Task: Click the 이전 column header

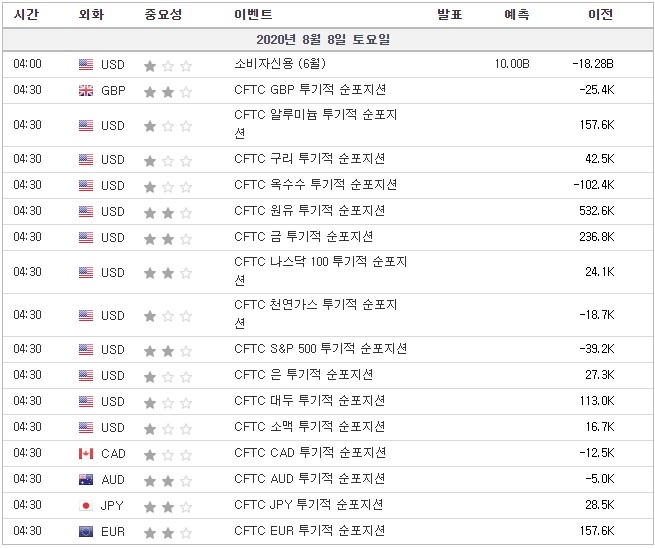Action: (x=600, y=15)
